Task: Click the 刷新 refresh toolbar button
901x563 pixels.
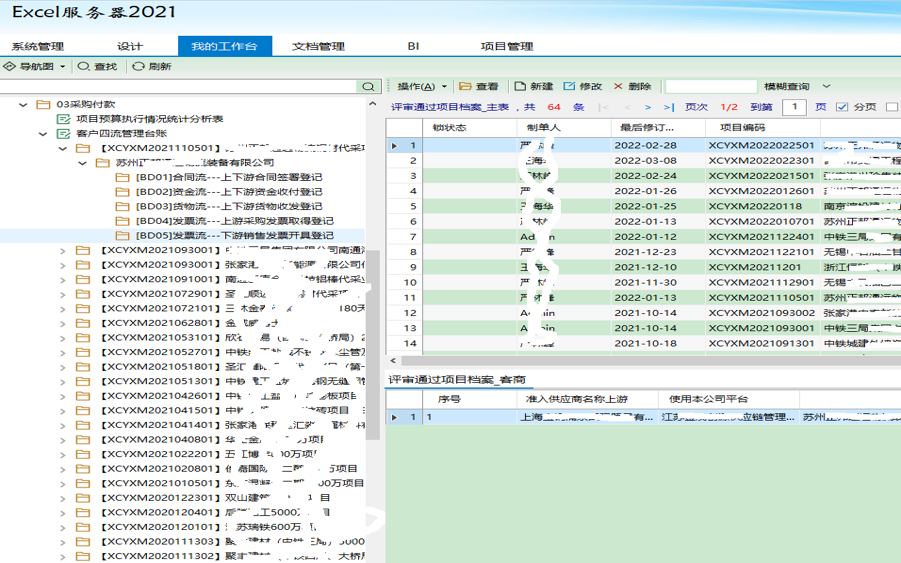Action: tap(152, 67)
